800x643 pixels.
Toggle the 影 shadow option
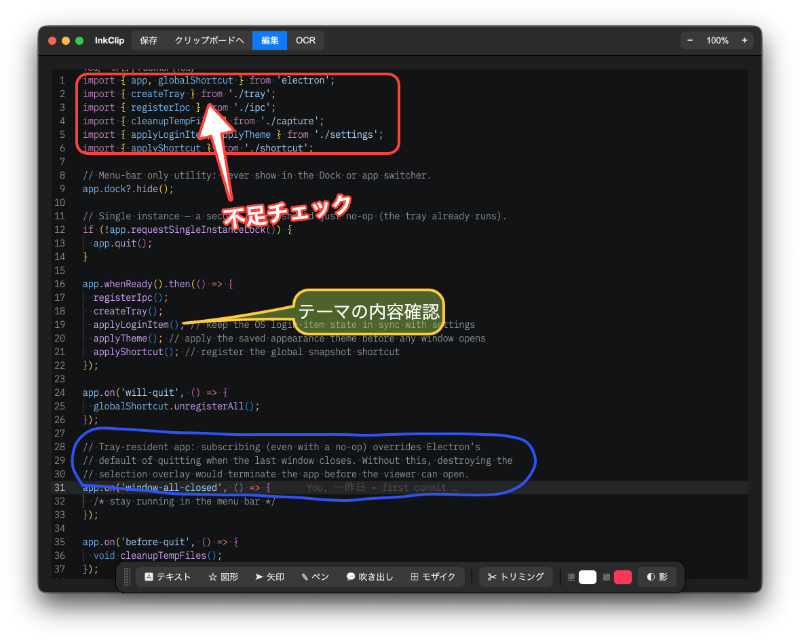click(657, 577)
